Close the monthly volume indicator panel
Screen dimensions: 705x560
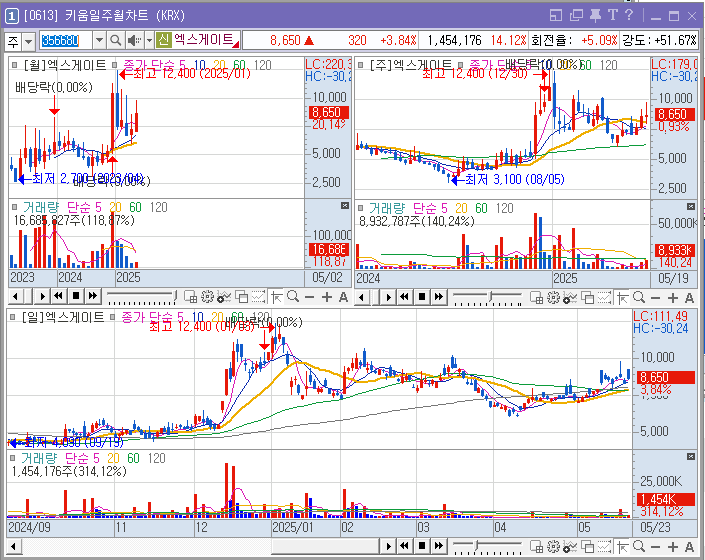coord(345,205)
